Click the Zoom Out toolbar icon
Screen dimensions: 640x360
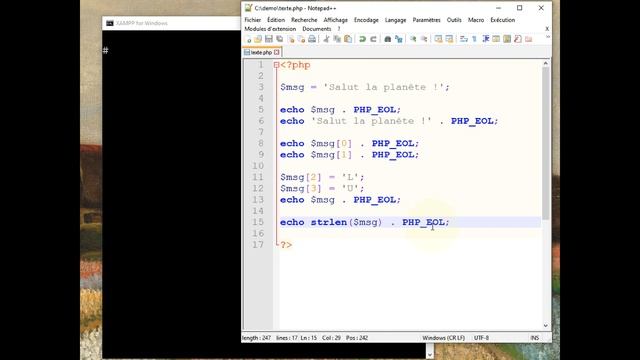(x=424, y=39)
